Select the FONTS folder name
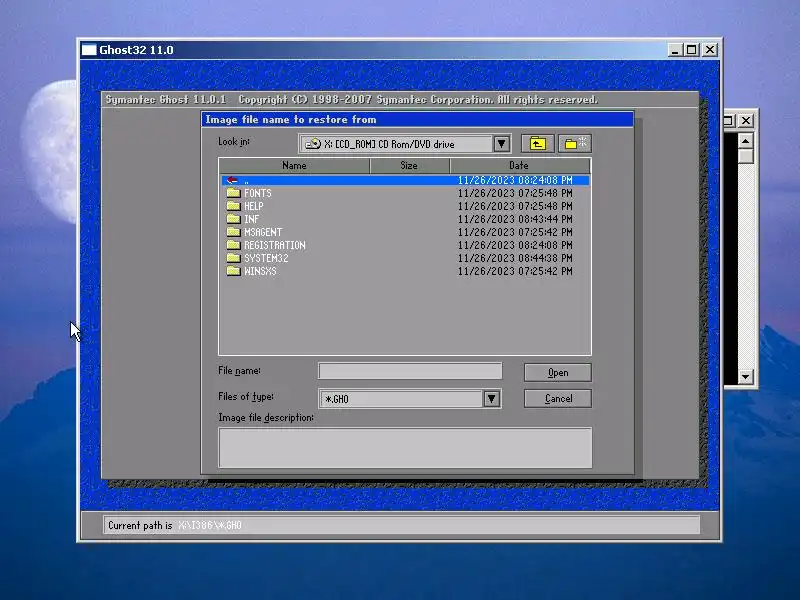Screen dimensions: 800x600 click(x=258, y=193)
